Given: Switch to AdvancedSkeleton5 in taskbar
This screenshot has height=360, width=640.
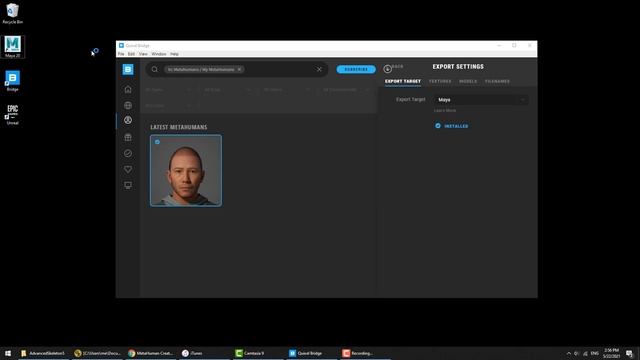Looking at the screenshot, I should pos(43,353).
